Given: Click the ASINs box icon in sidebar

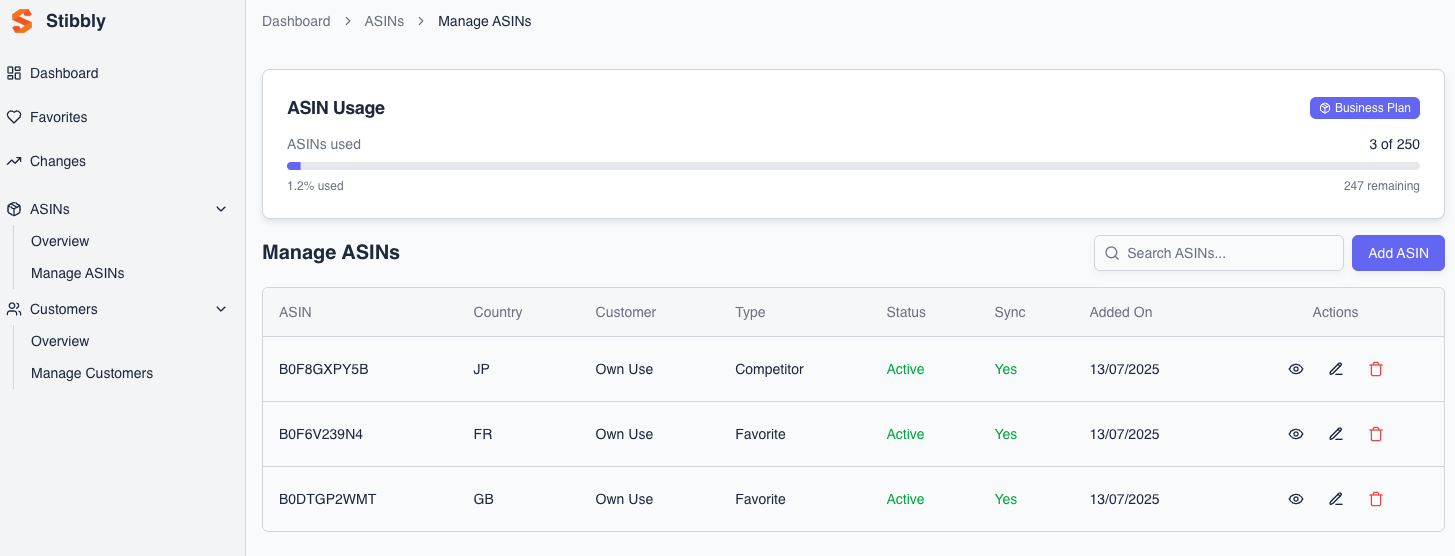Looking at the screenshot, I should coord(14,209).
